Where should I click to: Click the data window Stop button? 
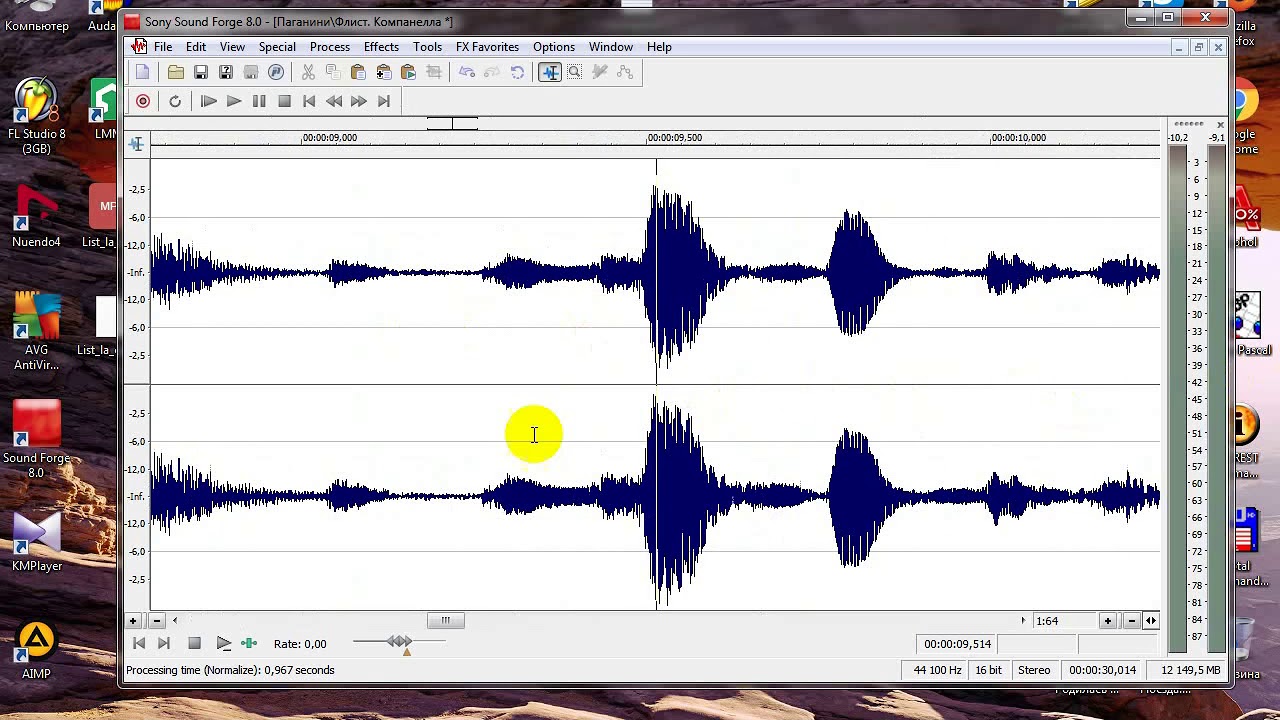click(x=195, y=644)
